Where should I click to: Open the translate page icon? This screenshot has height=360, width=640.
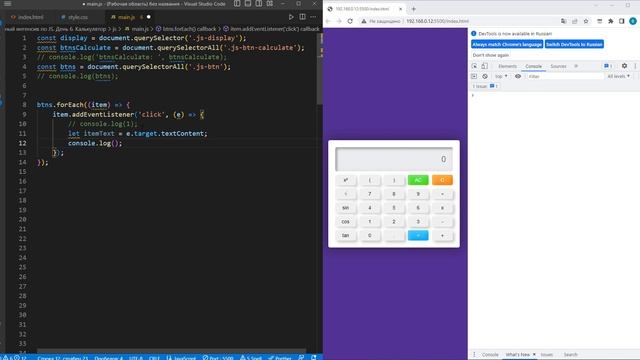click(x=563, y=21)
